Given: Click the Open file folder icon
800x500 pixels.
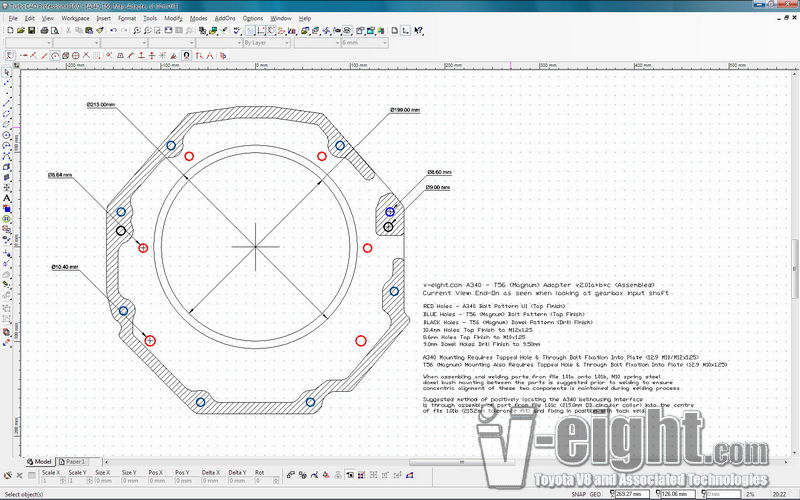Looking at the screenshot, I should 20,31.
